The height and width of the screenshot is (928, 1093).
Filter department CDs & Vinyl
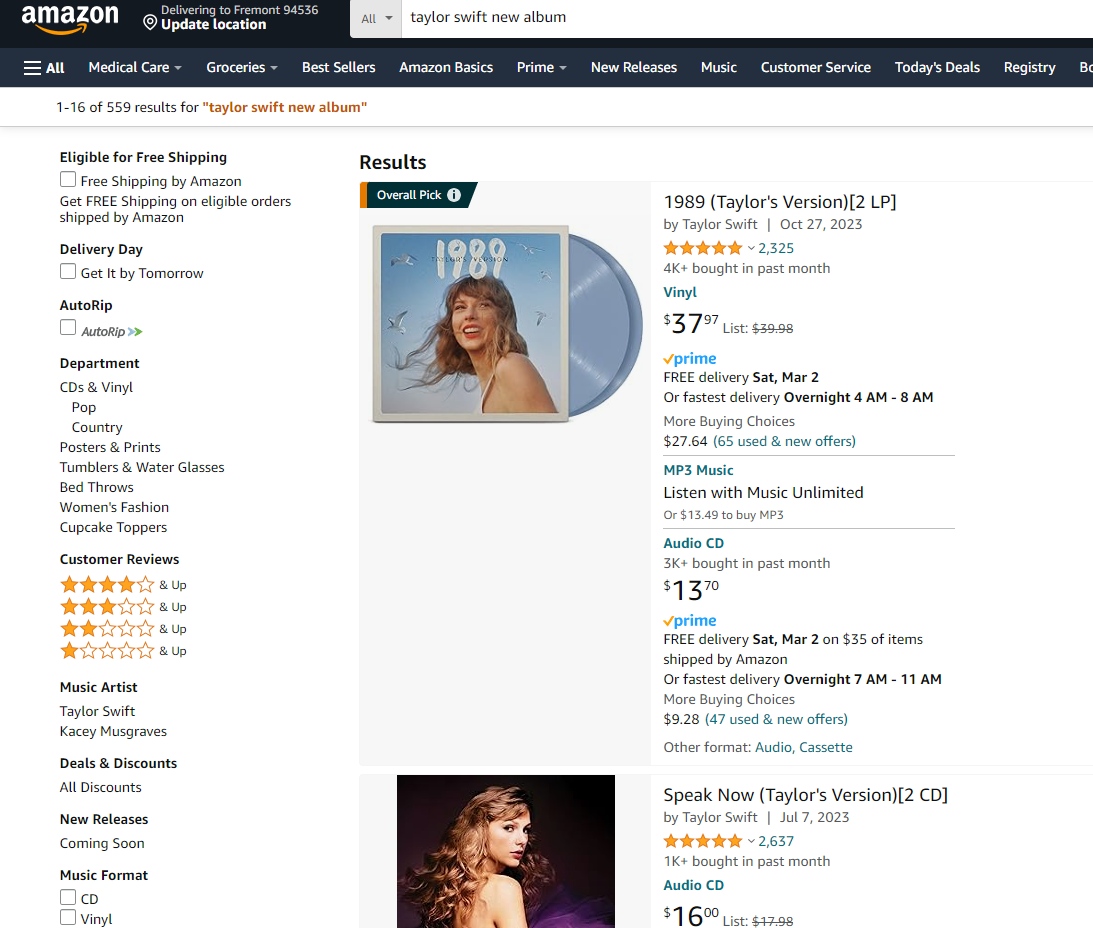pos(96,388)
